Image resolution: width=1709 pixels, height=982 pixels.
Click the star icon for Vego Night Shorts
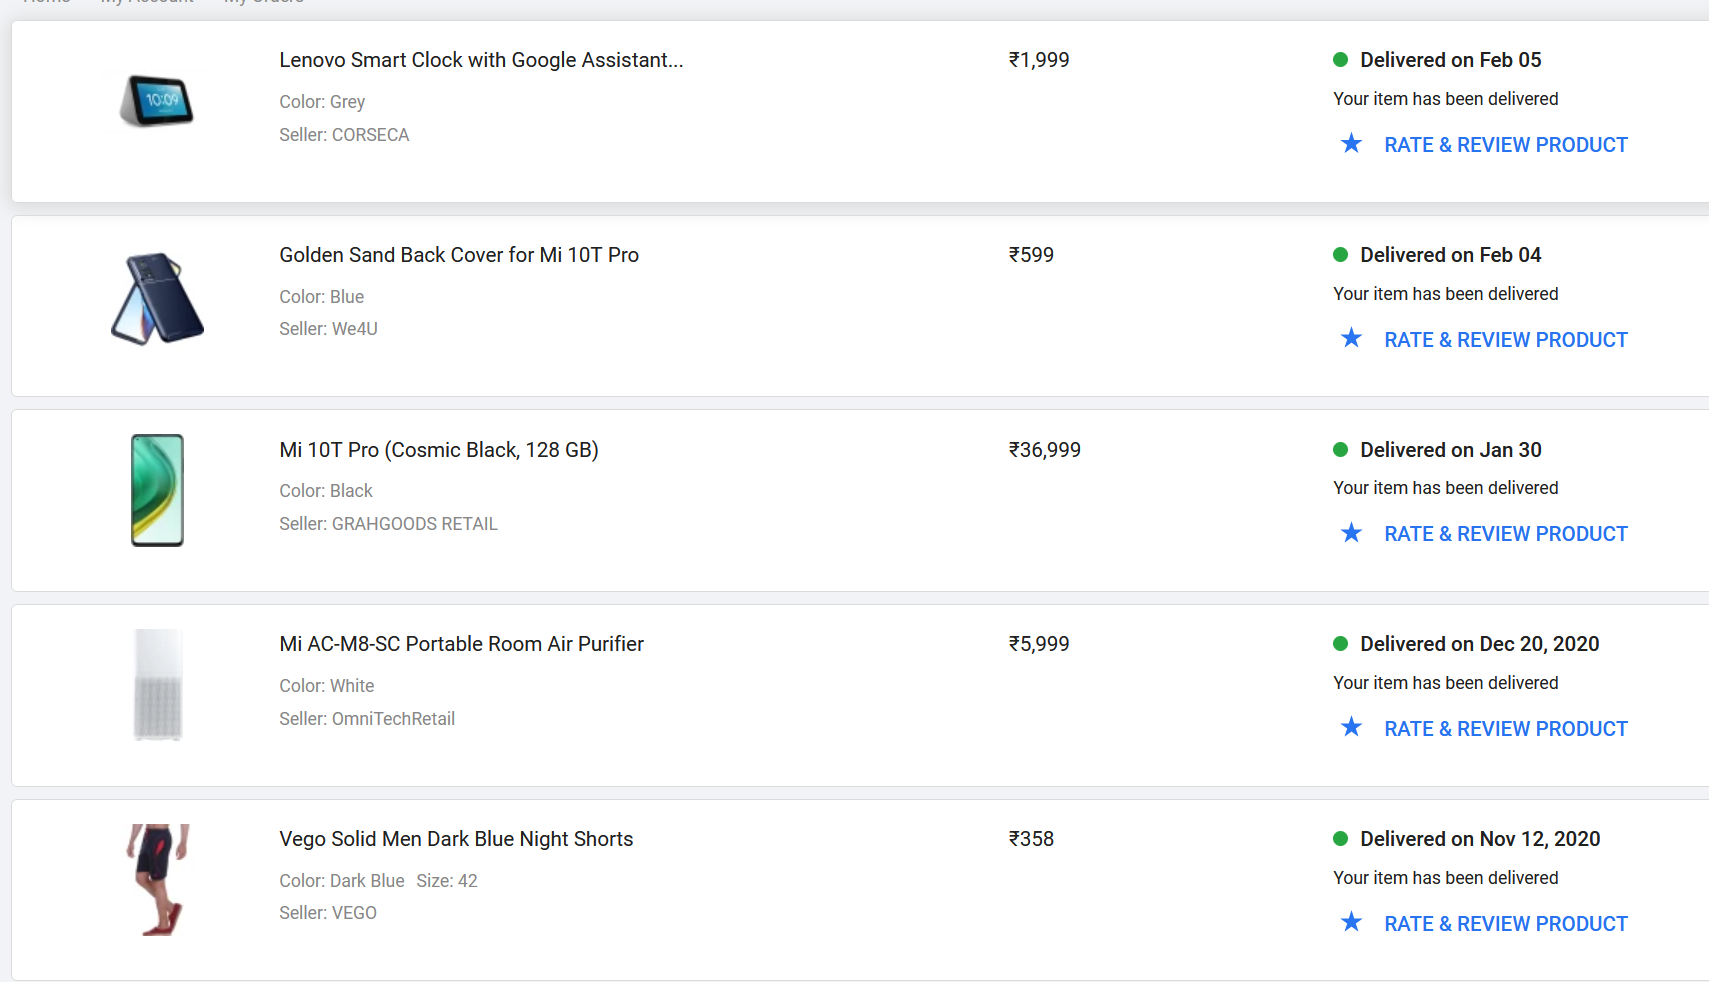click(1351, 922)
